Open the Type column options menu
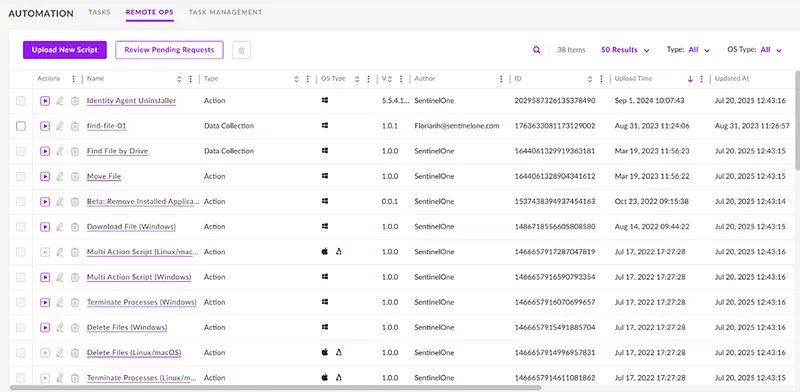 pos(307,79)
